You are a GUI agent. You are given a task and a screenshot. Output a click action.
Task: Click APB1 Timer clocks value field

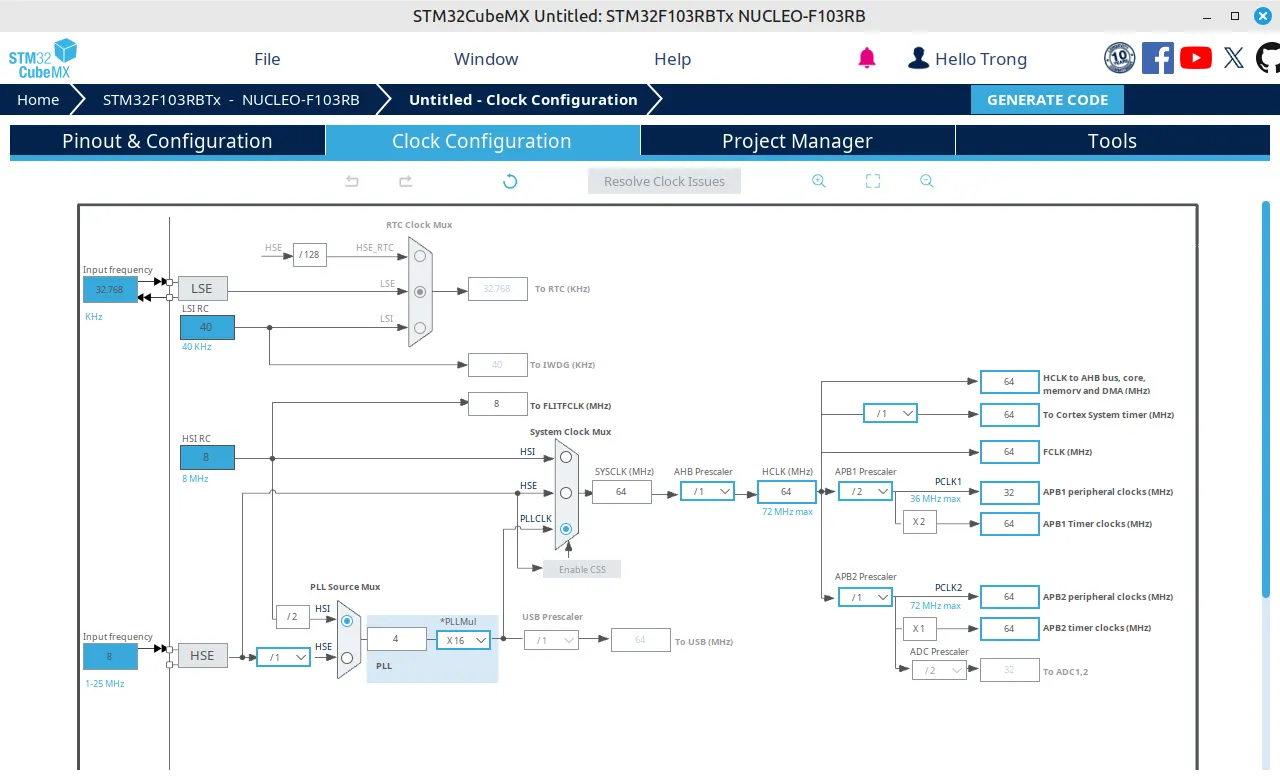pos(1009,523)
